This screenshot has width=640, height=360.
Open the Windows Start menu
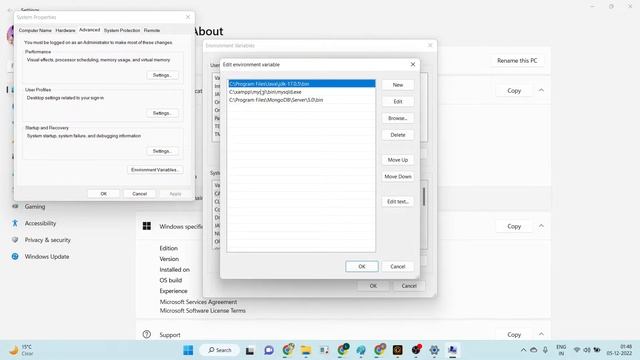click(188, 350)
